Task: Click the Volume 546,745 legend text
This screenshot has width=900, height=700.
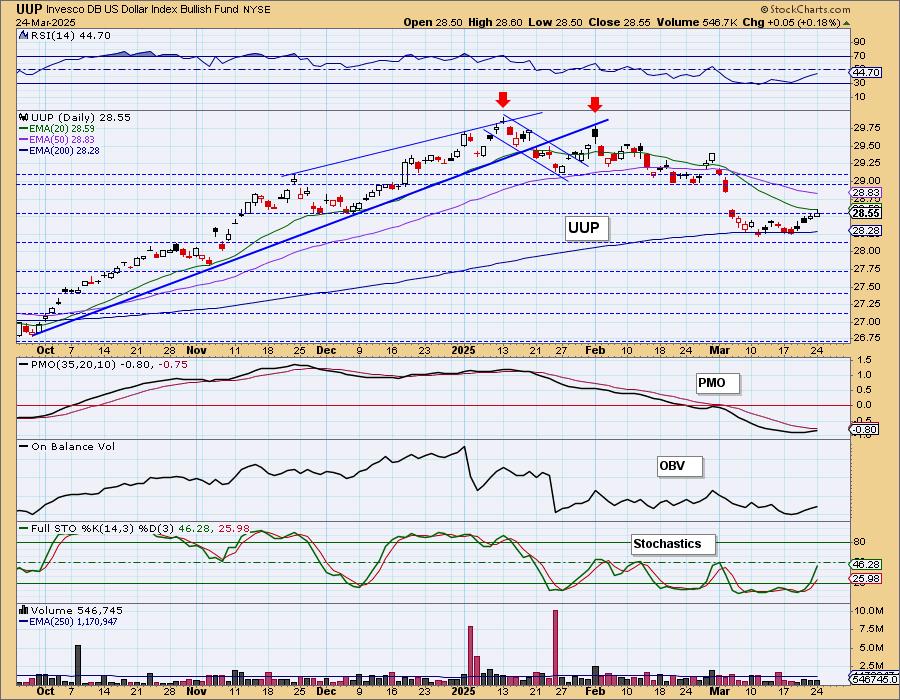Action: 76,610
